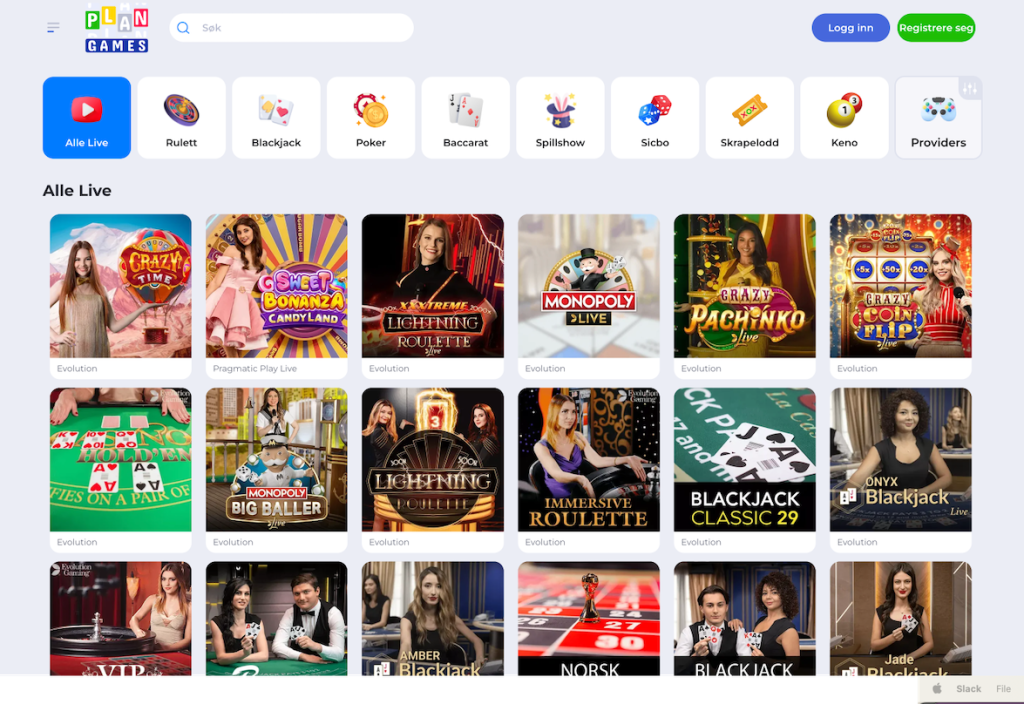Open Blackjack Classic 29 game
This screenshot has width=1024, height=704.
point(745,460)
